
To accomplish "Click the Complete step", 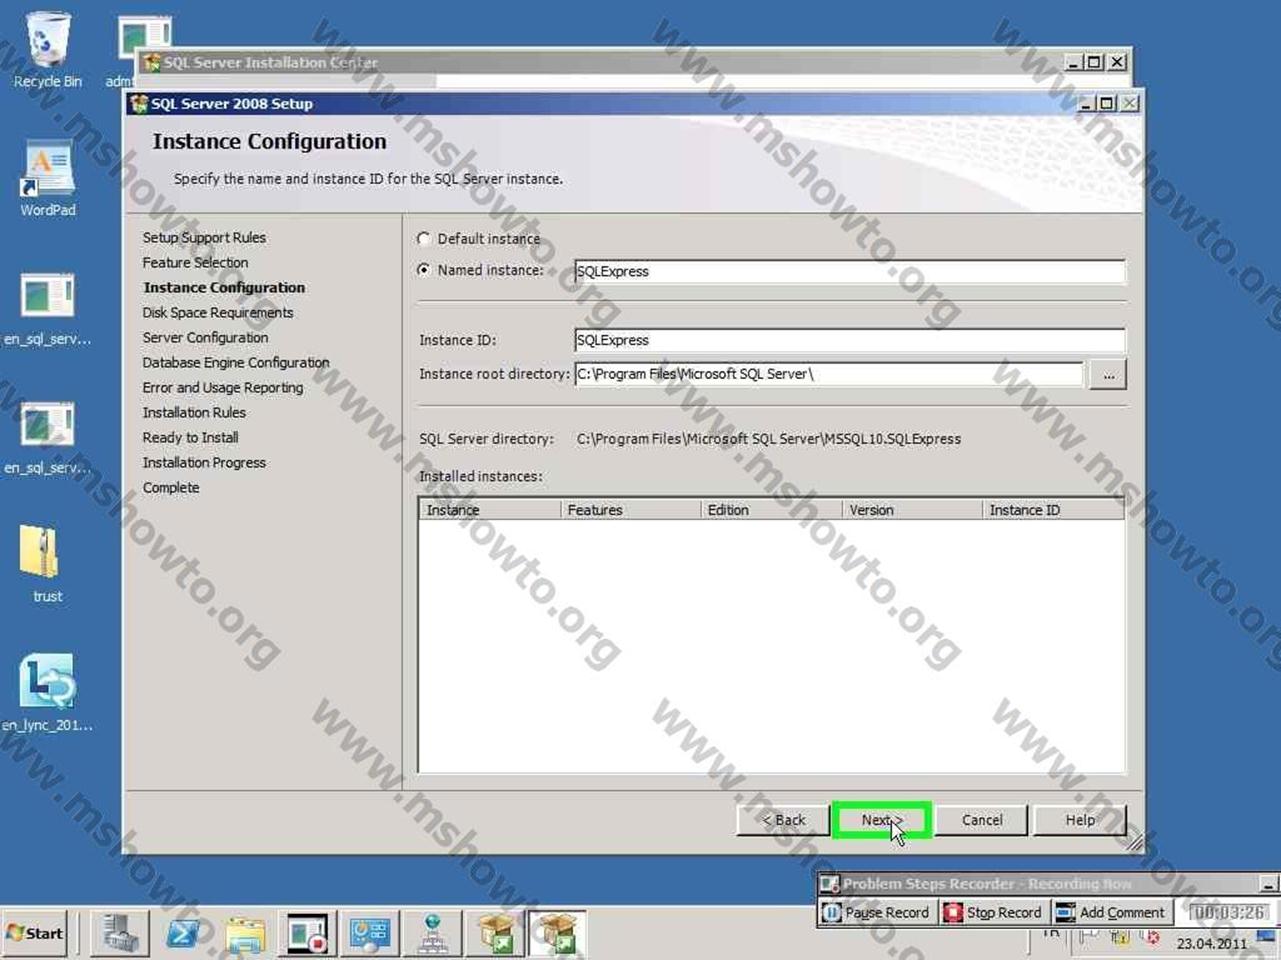I will (x=171, y=488).
